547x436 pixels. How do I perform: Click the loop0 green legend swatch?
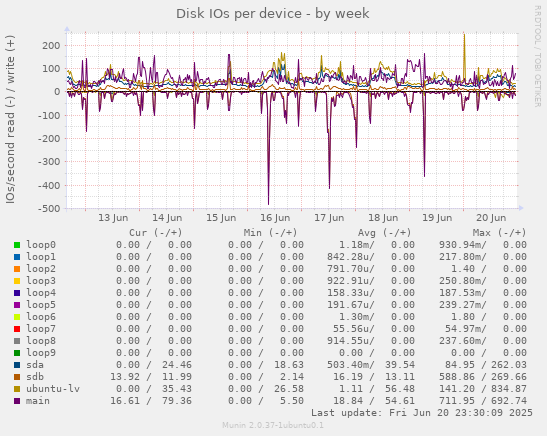pos(17,245)
